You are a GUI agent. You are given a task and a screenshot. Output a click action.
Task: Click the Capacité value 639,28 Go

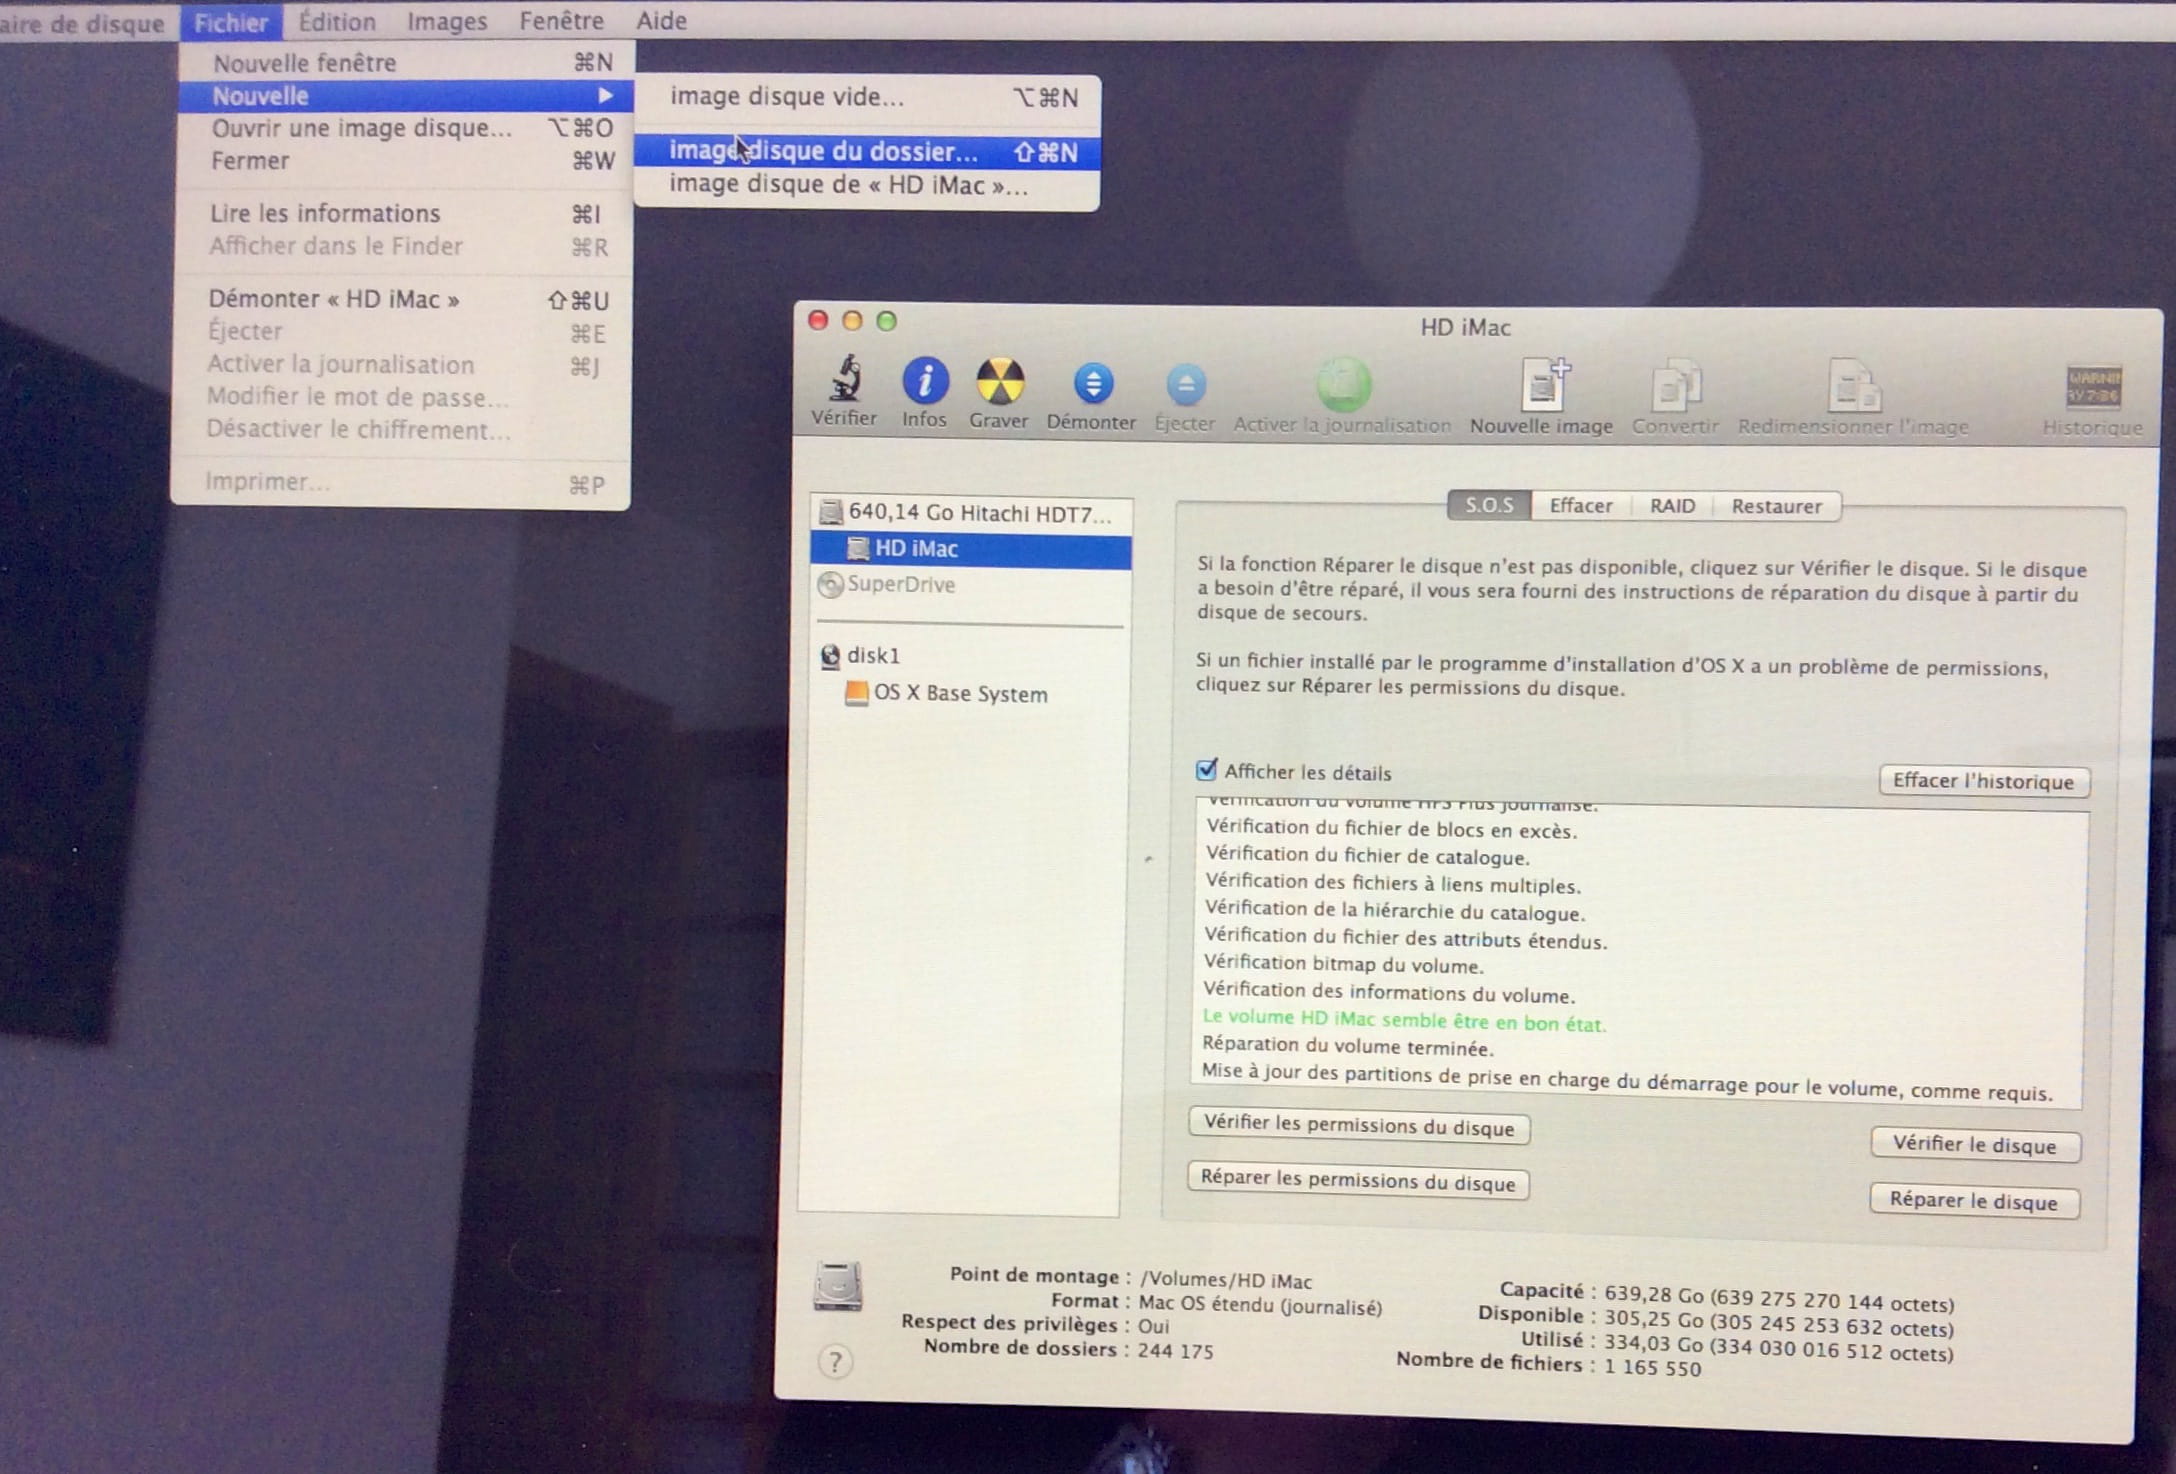(1779, 1300)
